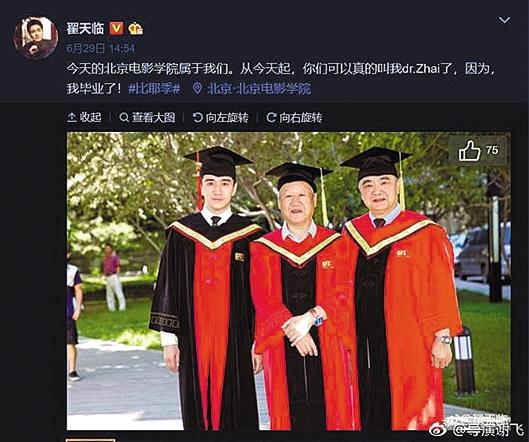Open the 6月29日 14:54 timestamp link

pyautogui.click(x=101, y=49)
